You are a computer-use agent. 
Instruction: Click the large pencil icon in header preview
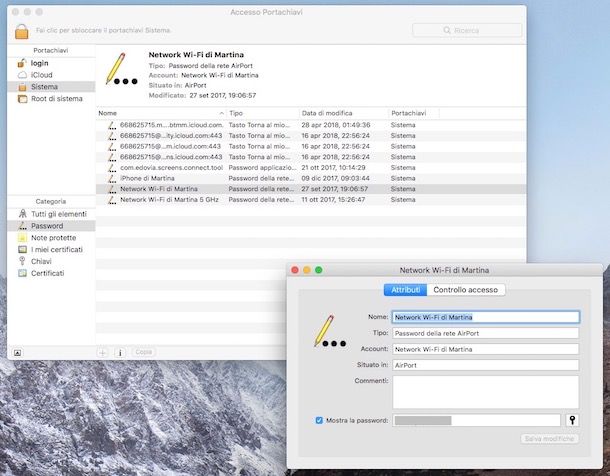point(122,69)
